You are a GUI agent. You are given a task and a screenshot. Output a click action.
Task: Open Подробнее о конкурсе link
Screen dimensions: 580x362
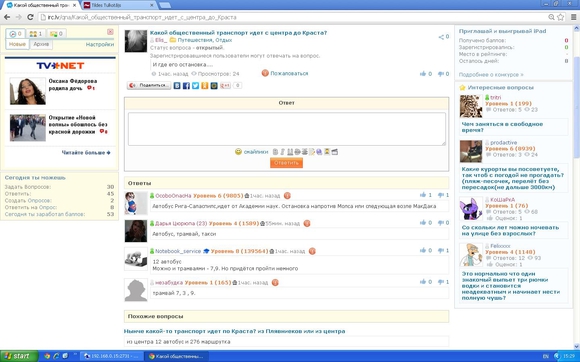[x=491, y=75]
